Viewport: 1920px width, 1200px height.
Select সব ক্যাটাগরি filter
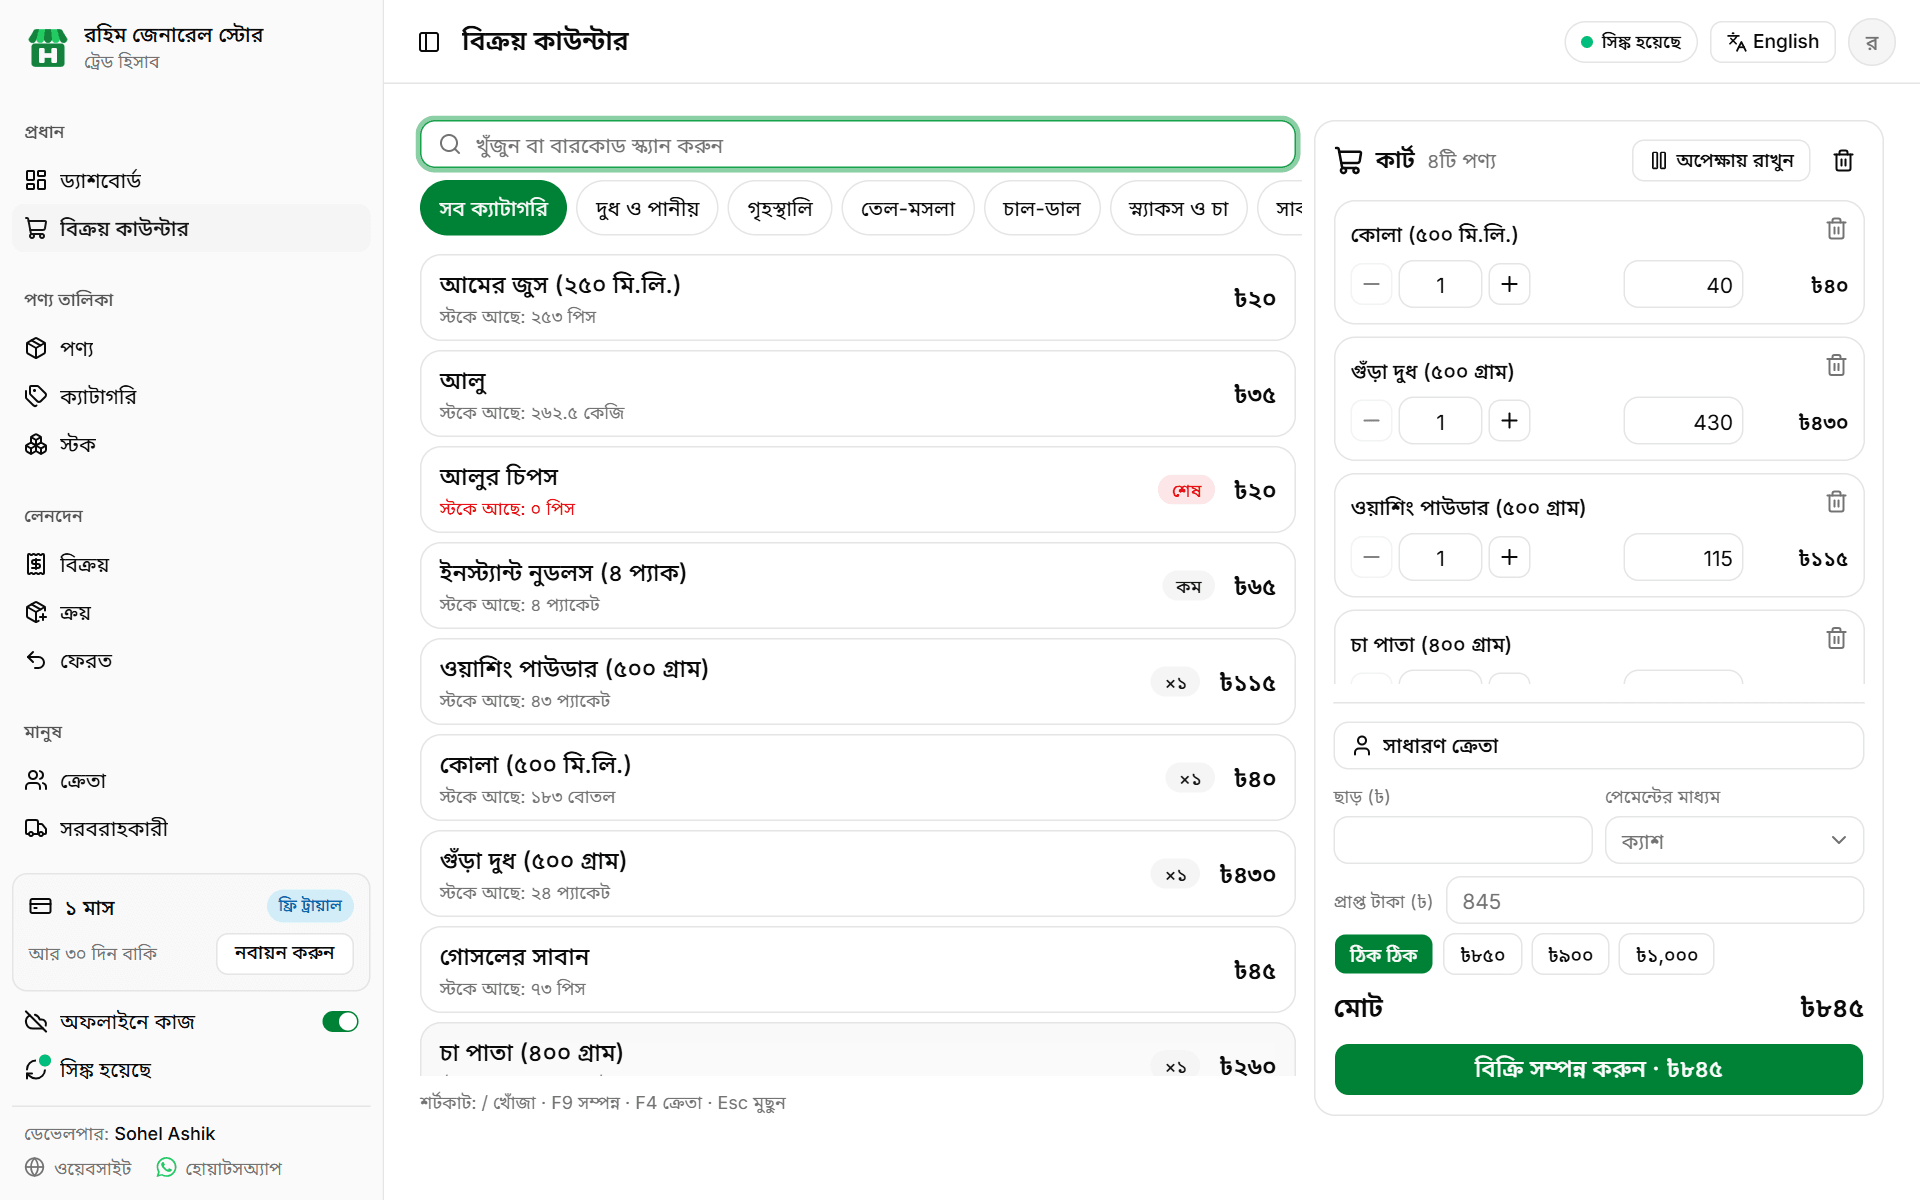click(493, 208)
